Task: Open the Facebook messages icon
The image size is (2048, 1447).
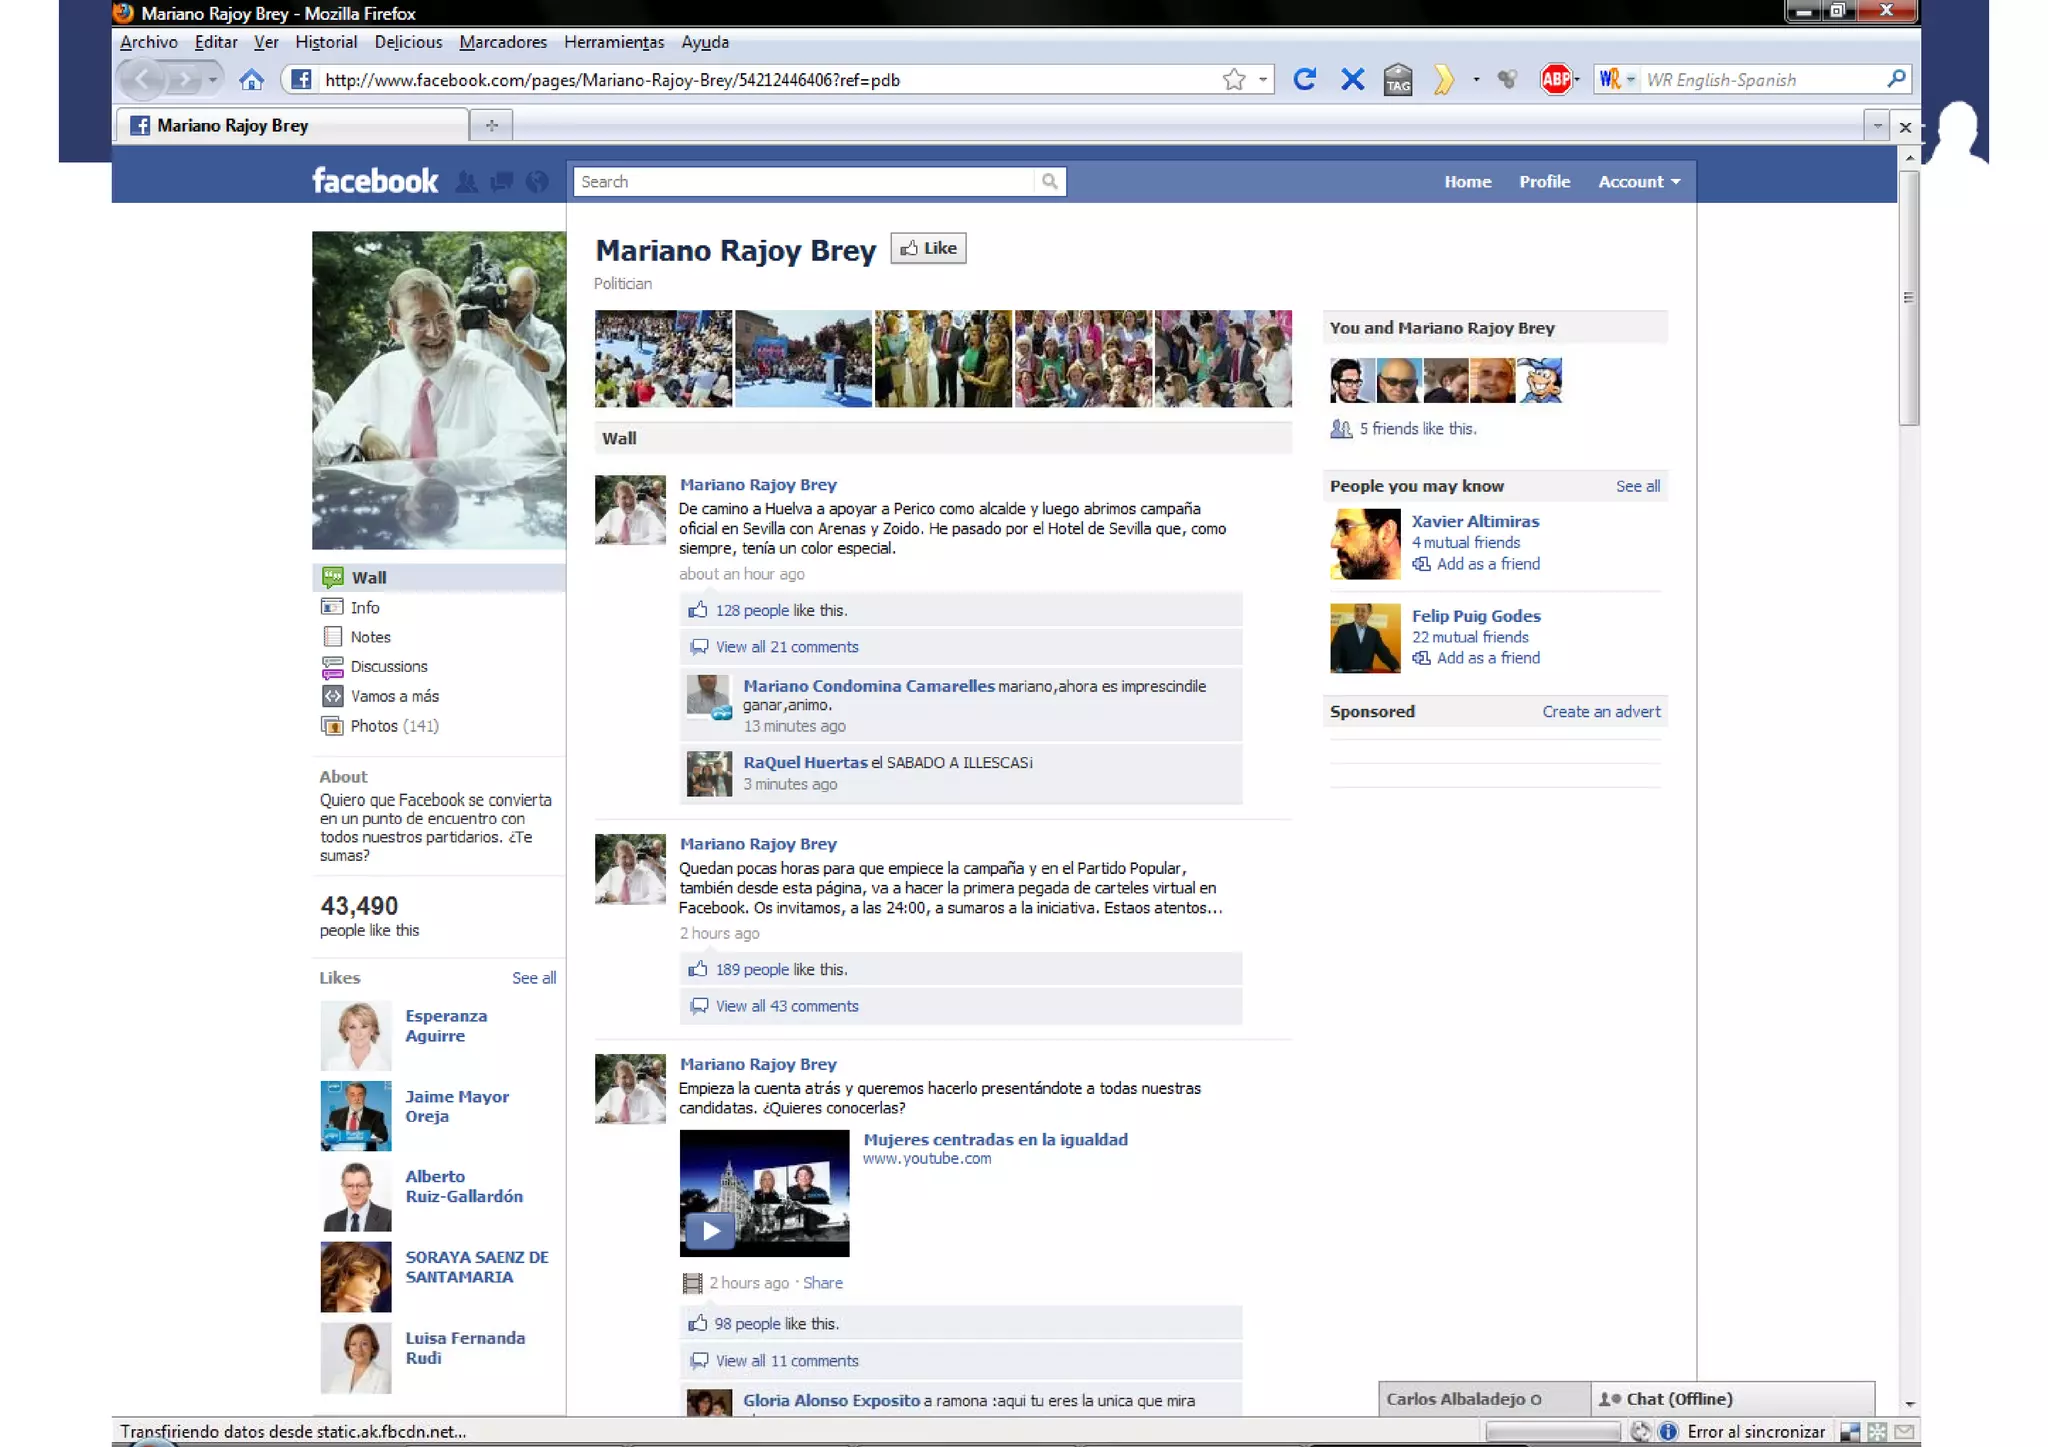Action: click(502, 181)
